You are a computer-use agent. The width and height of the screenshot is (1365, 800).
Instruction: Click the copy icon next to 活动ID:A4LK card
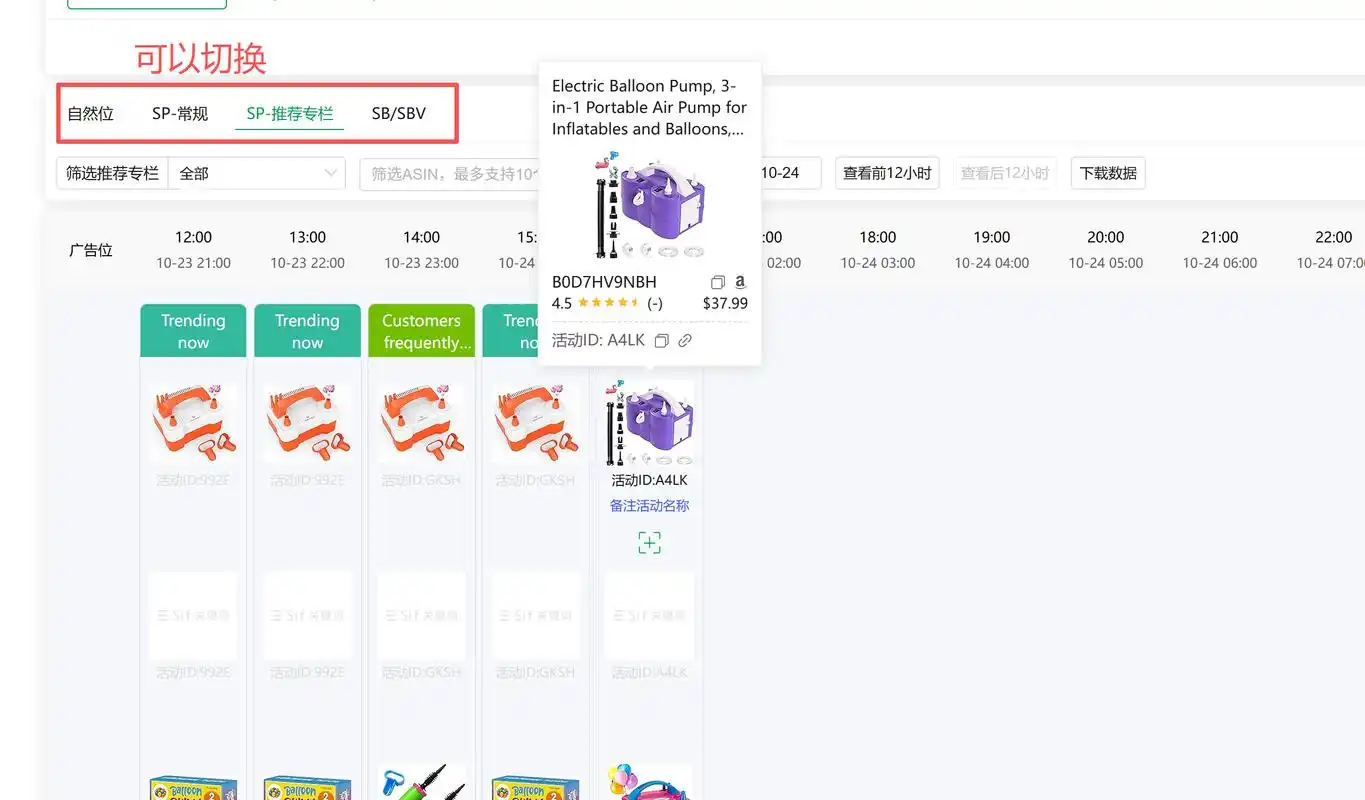coord(661,340)
